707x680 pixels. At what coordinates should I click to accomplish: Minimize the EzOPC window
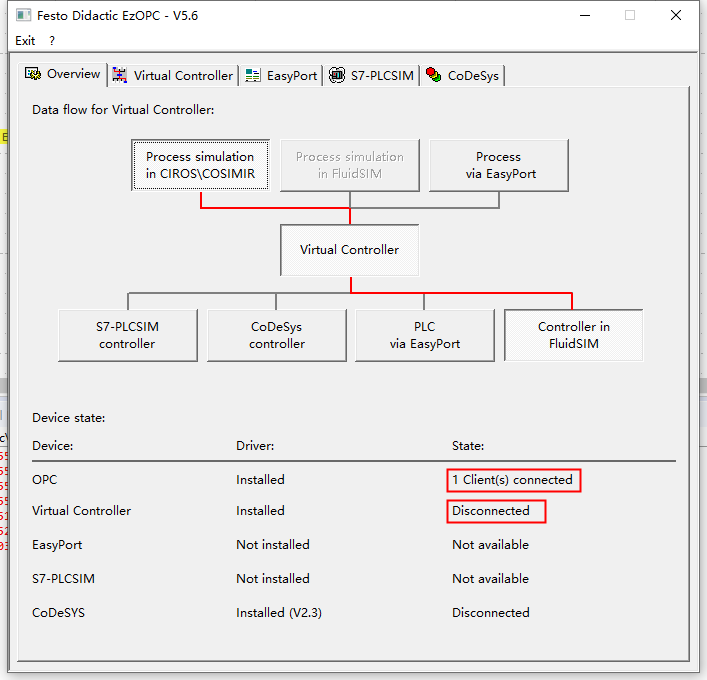tap(585, 15)
